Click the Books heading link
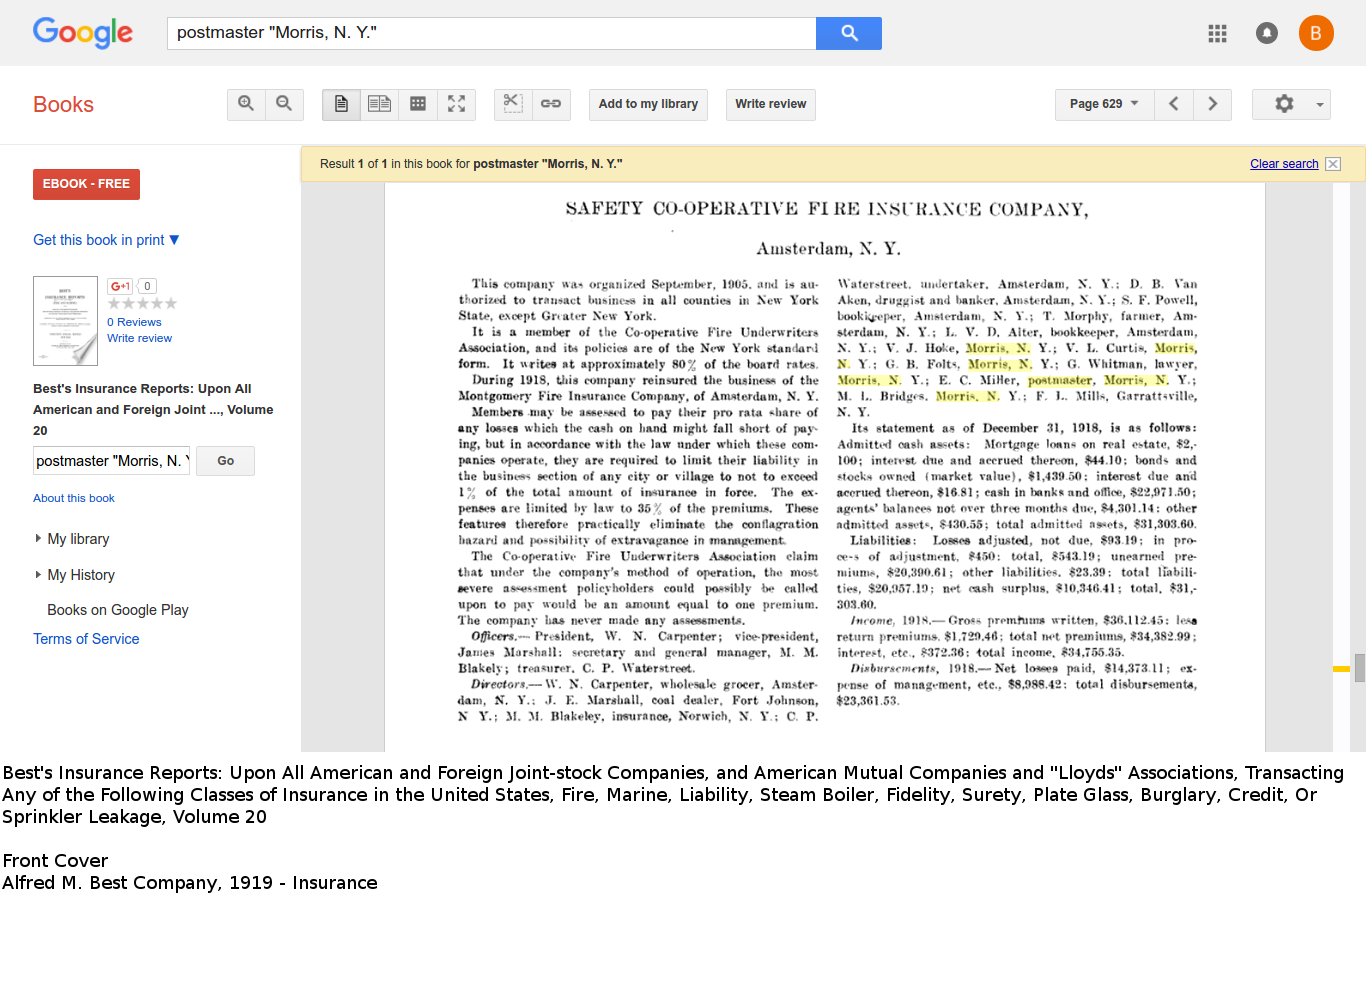 pos(63,105)
